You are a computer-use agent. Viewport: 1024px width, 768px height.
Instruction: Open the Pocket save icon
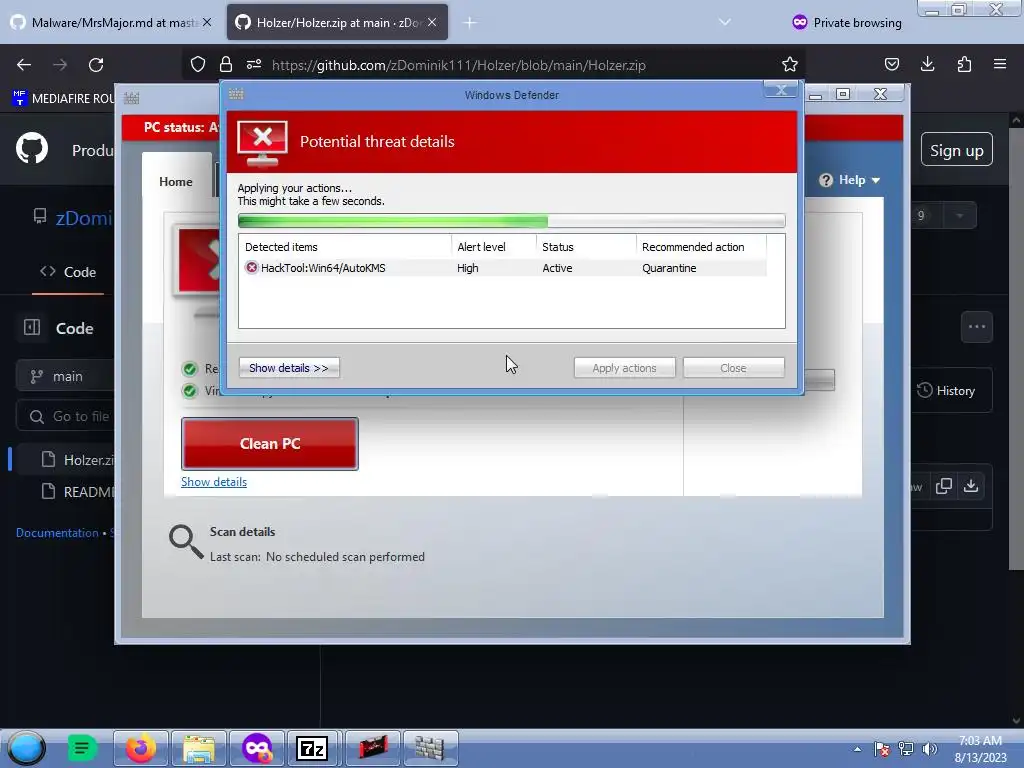click(x=891, y=65)
